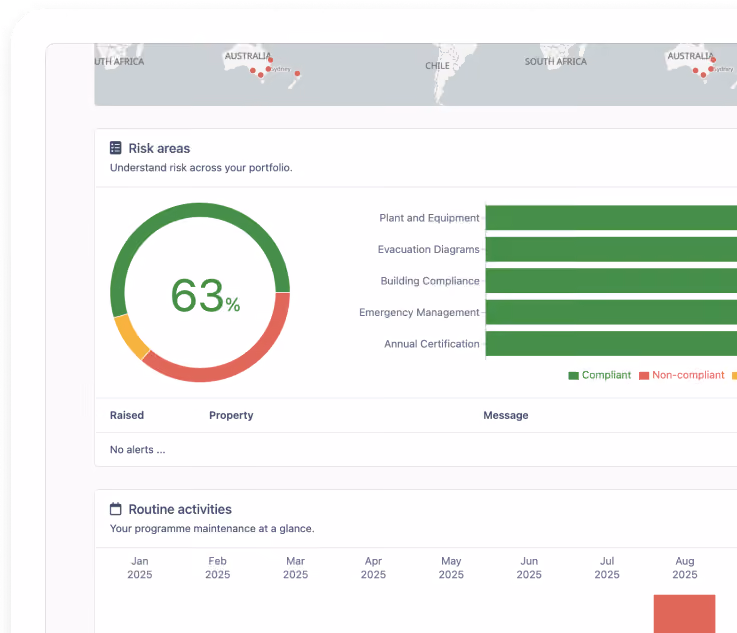Select the Aug 2025 timeline column
Screen dimensions: 737x633
pos(685,568)
